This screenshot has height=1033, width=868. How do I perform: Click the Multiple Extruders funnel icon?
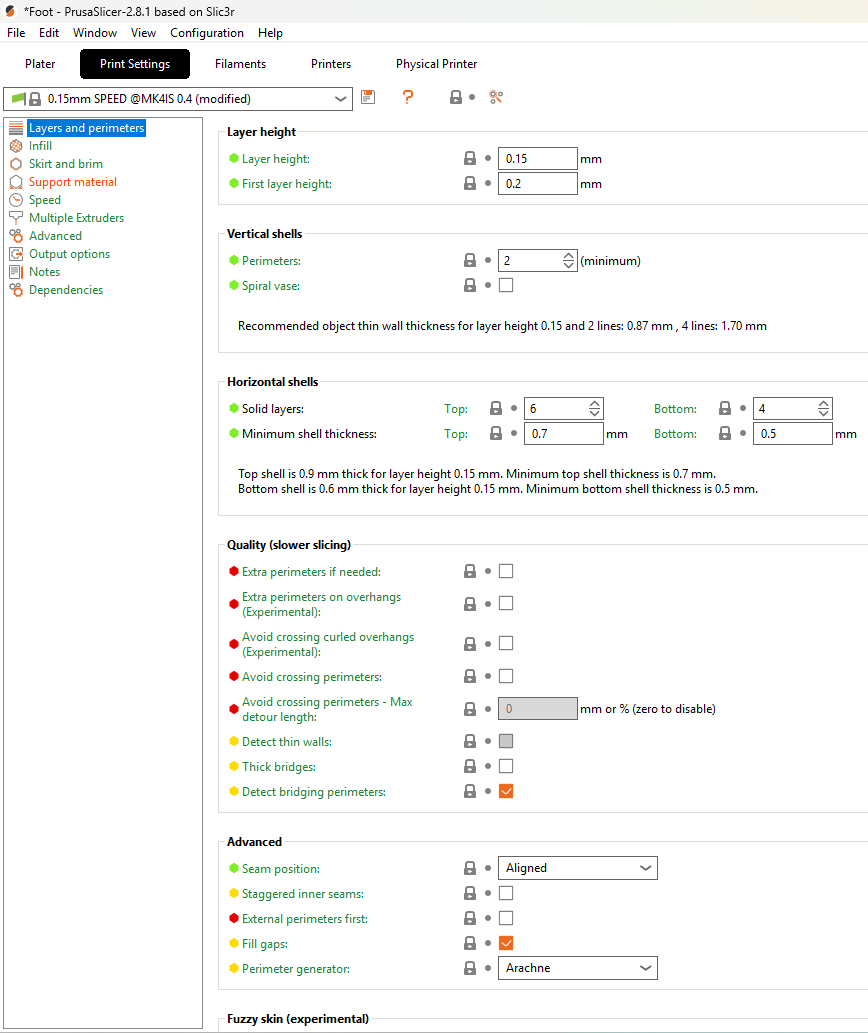point(16,217)
